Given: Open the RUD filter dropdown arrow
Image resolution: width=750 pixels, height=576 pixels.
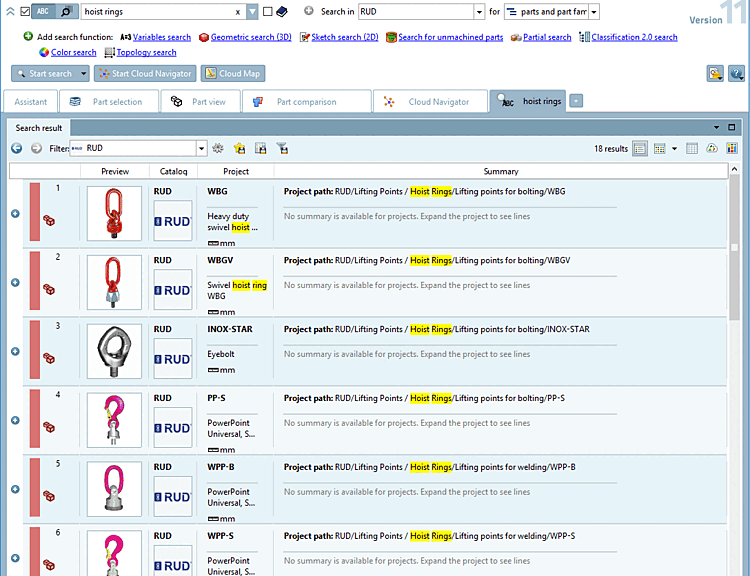Looking at the screenshot, I should pyautogui.click(x=201, y=148).
